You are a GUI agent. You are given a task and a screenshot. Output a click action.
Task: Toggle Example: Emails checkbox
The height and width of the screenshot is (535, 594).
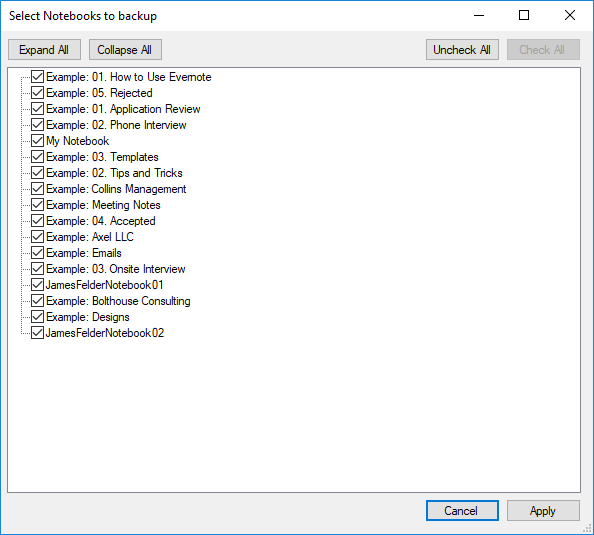point(37,253)
